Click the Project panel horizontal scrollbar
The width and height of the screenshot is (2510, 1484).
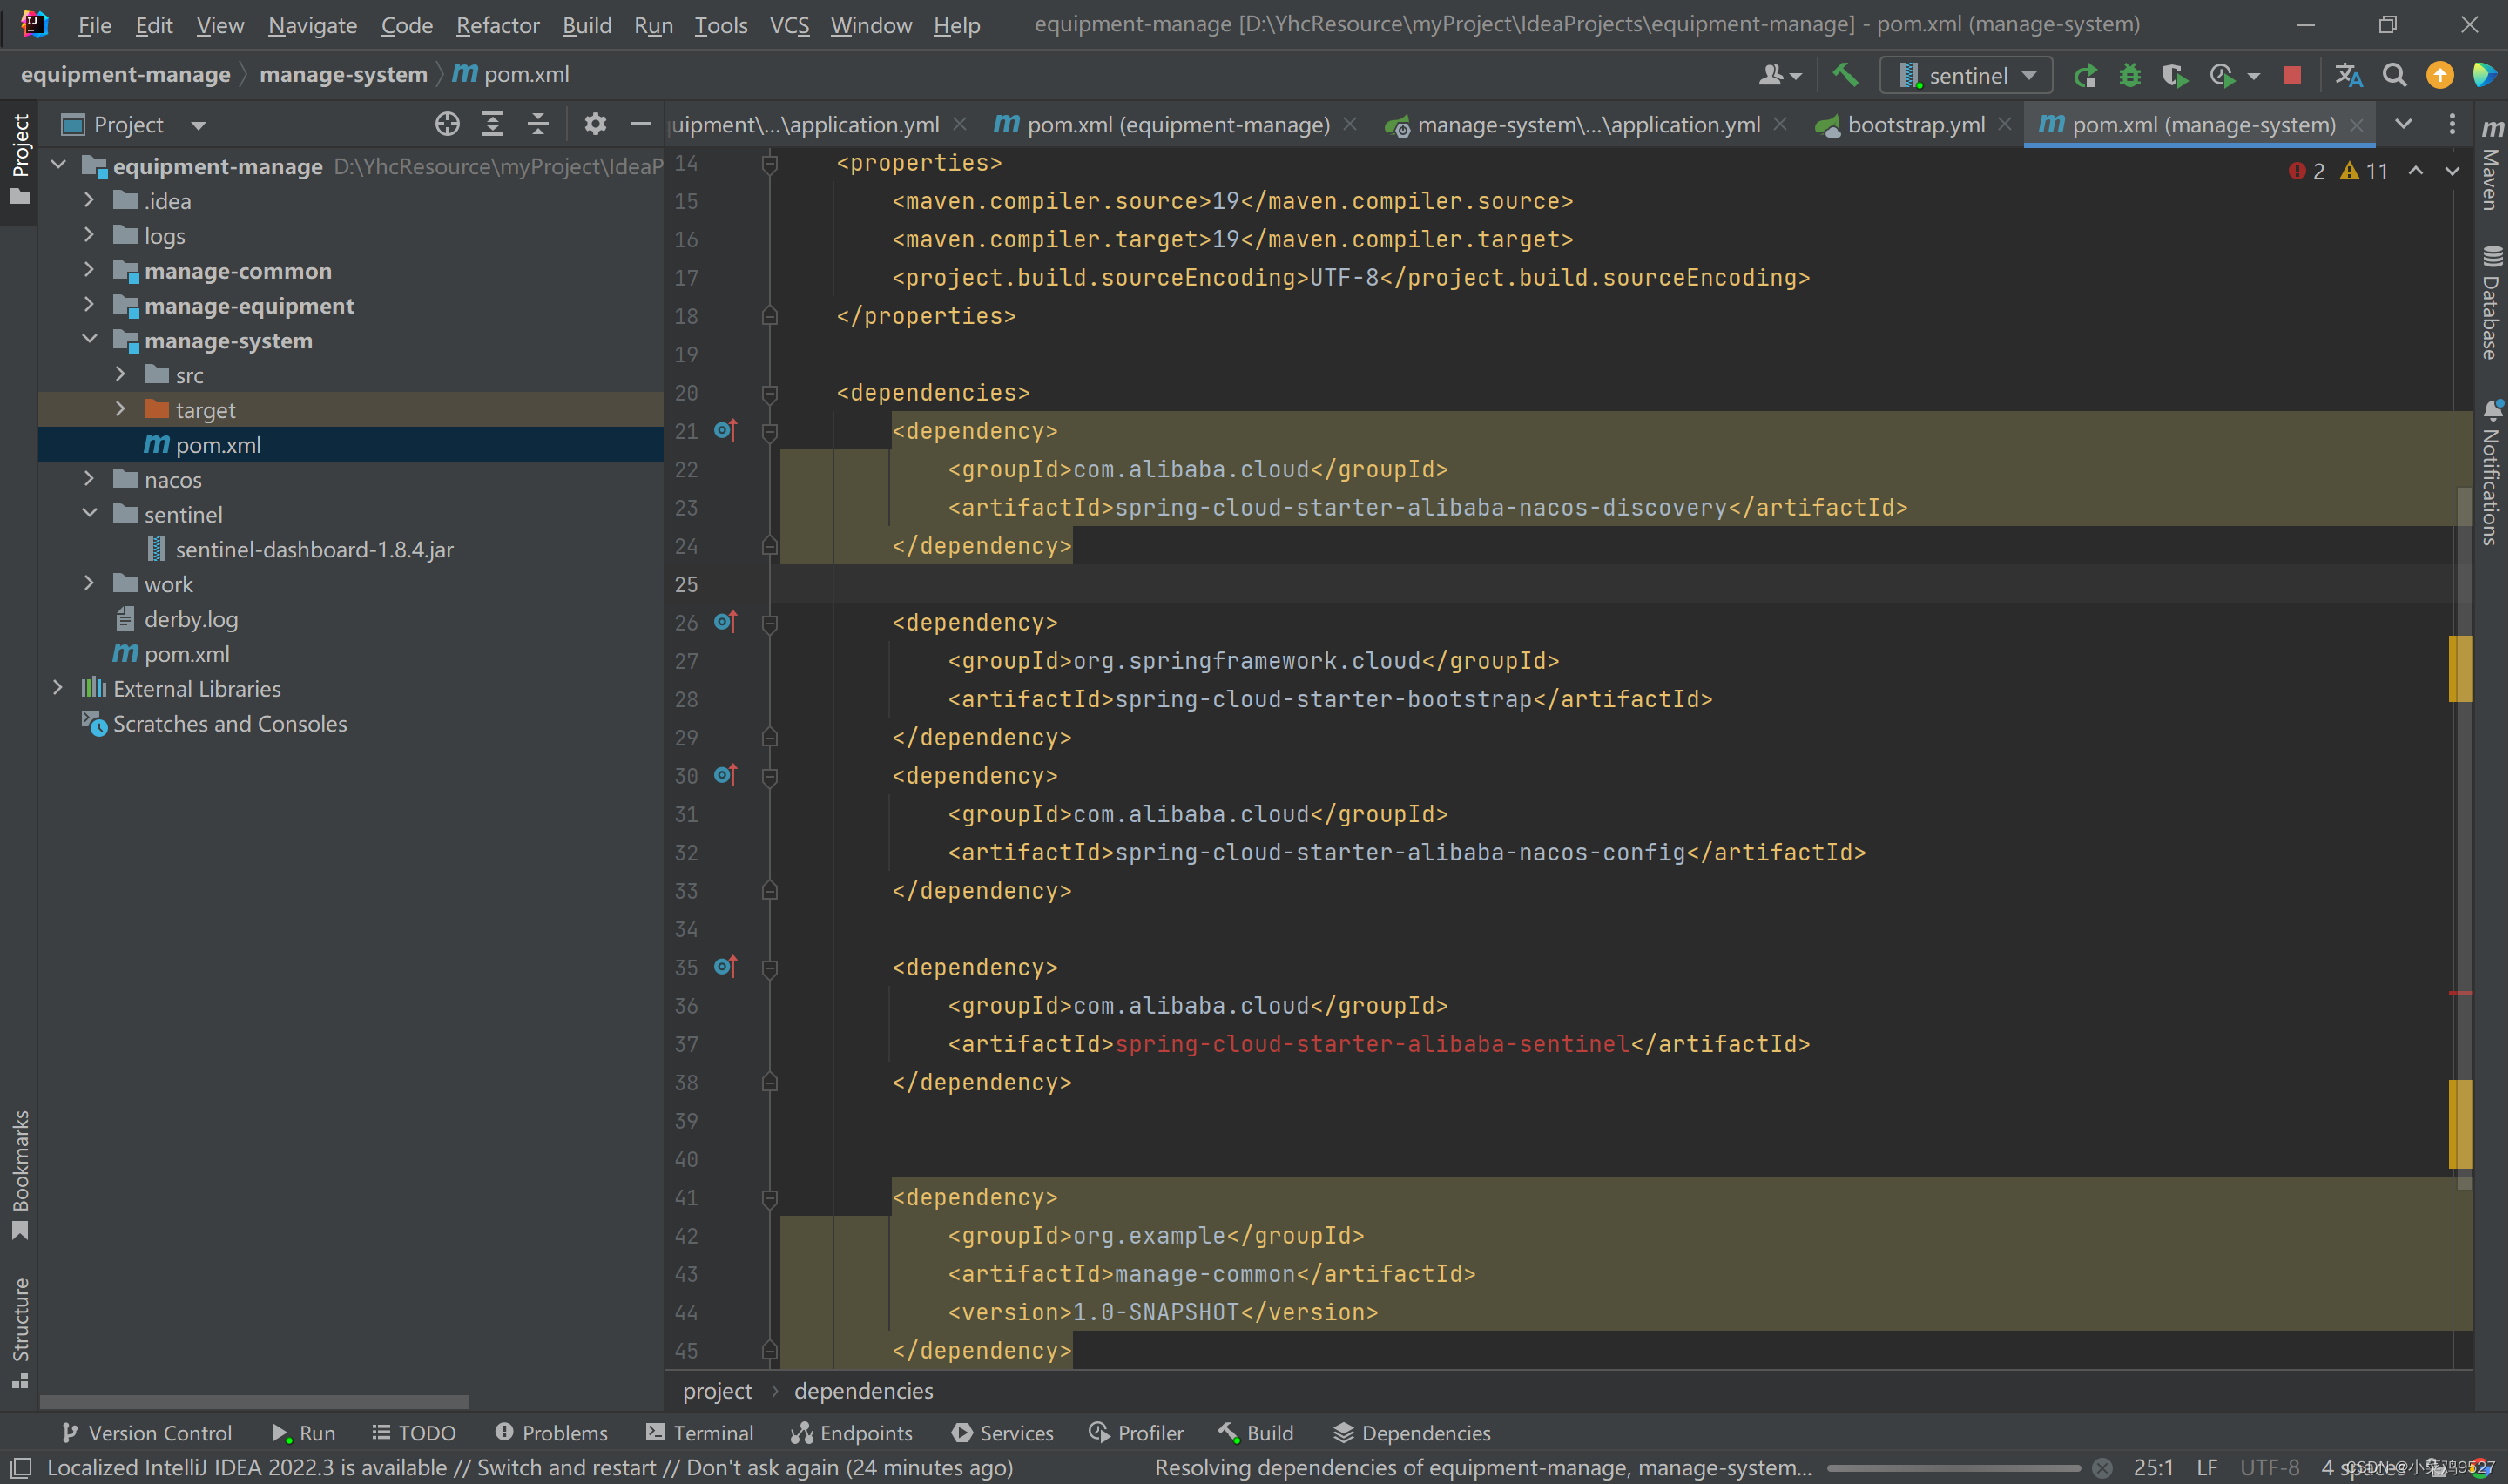tap(253, 1402)
